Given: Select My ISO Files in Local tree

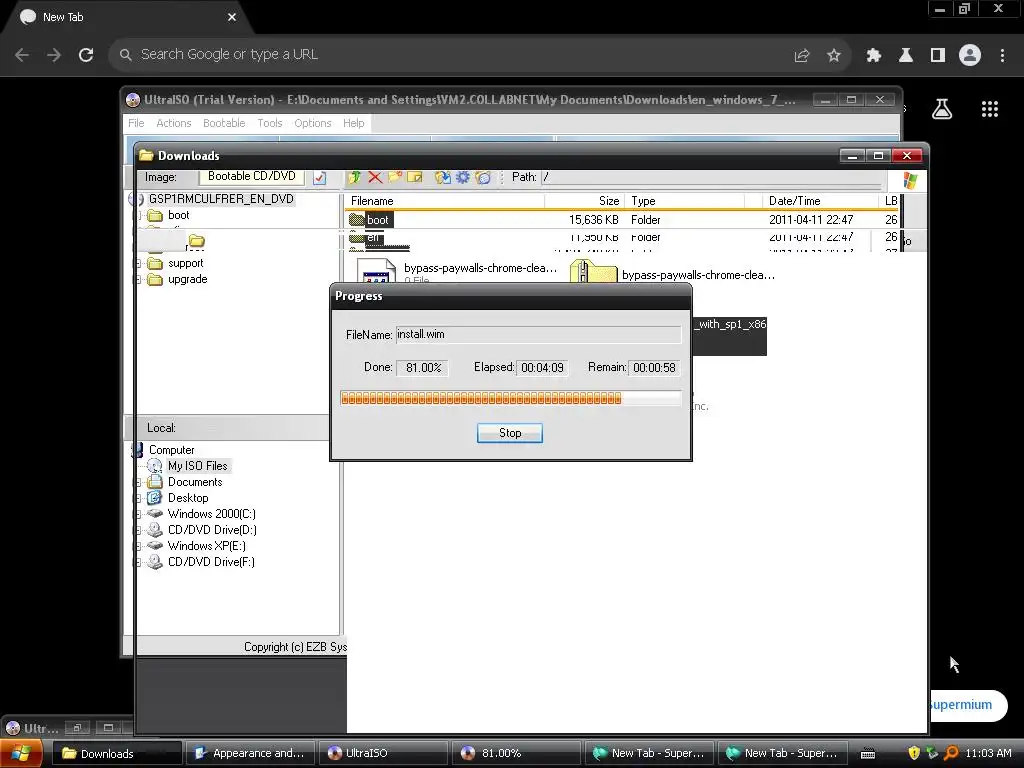Looking at the screenshot, I should 197,466.
